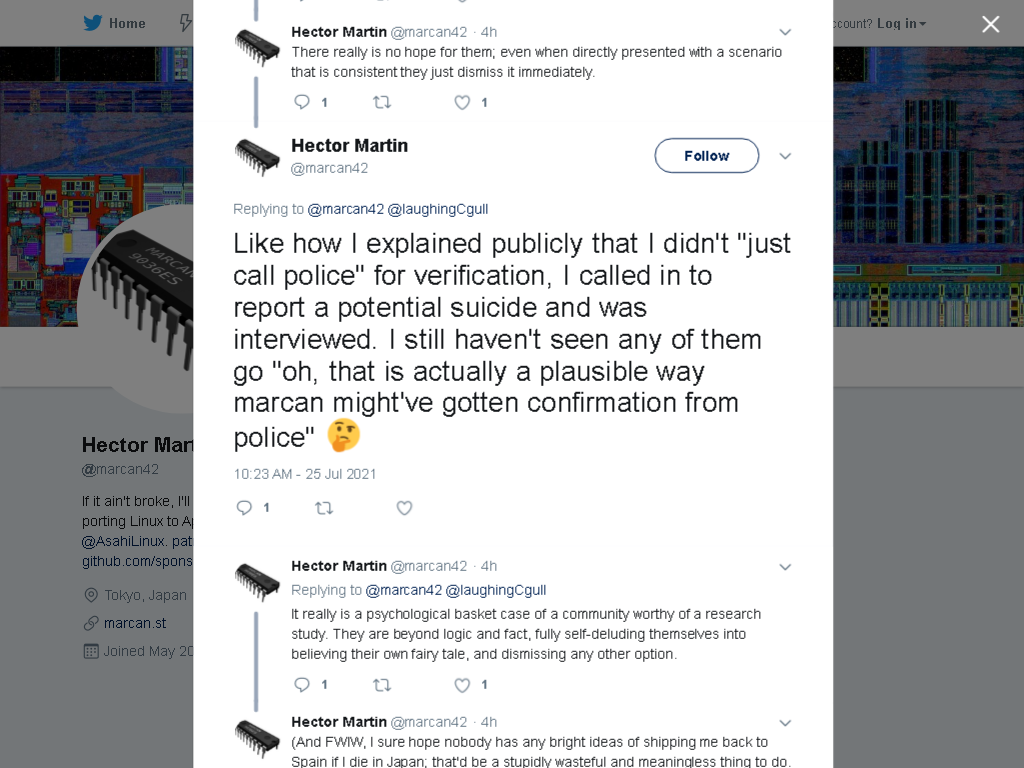The image size is (1024, 768).
Task: Open the marcan.st website link
Action: coord(135,623)
